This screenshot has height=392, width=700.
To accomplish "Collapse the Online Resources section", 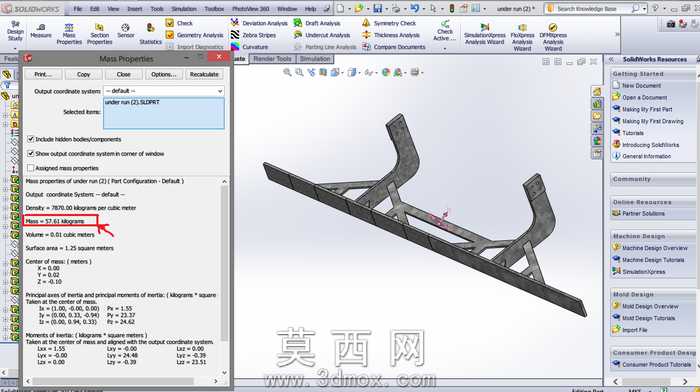I will click(653, 202).
